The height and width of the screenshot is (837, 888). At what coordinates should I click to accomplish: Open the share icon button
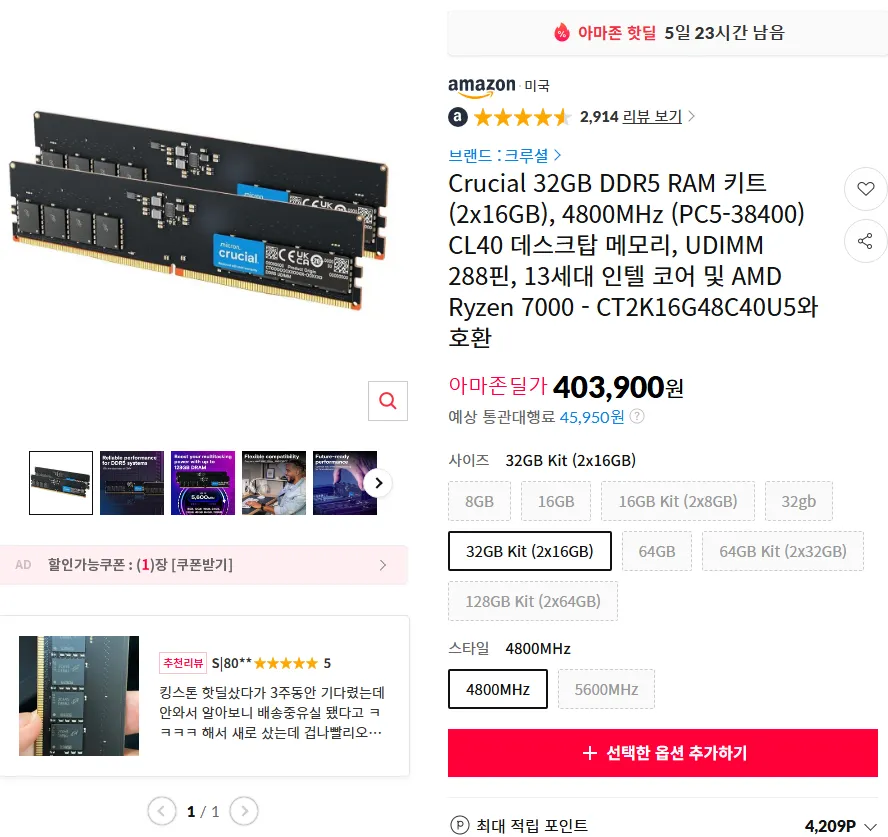coord(865,242)
